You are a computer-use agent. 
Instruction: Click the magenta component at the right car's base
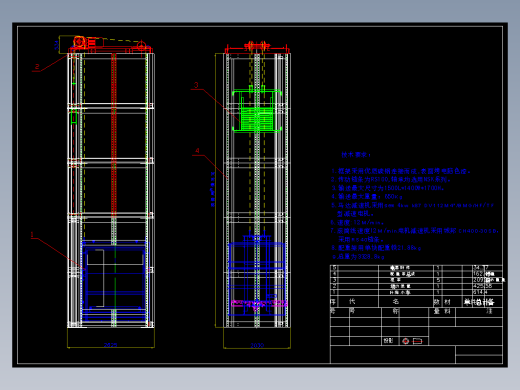point(259,303)
